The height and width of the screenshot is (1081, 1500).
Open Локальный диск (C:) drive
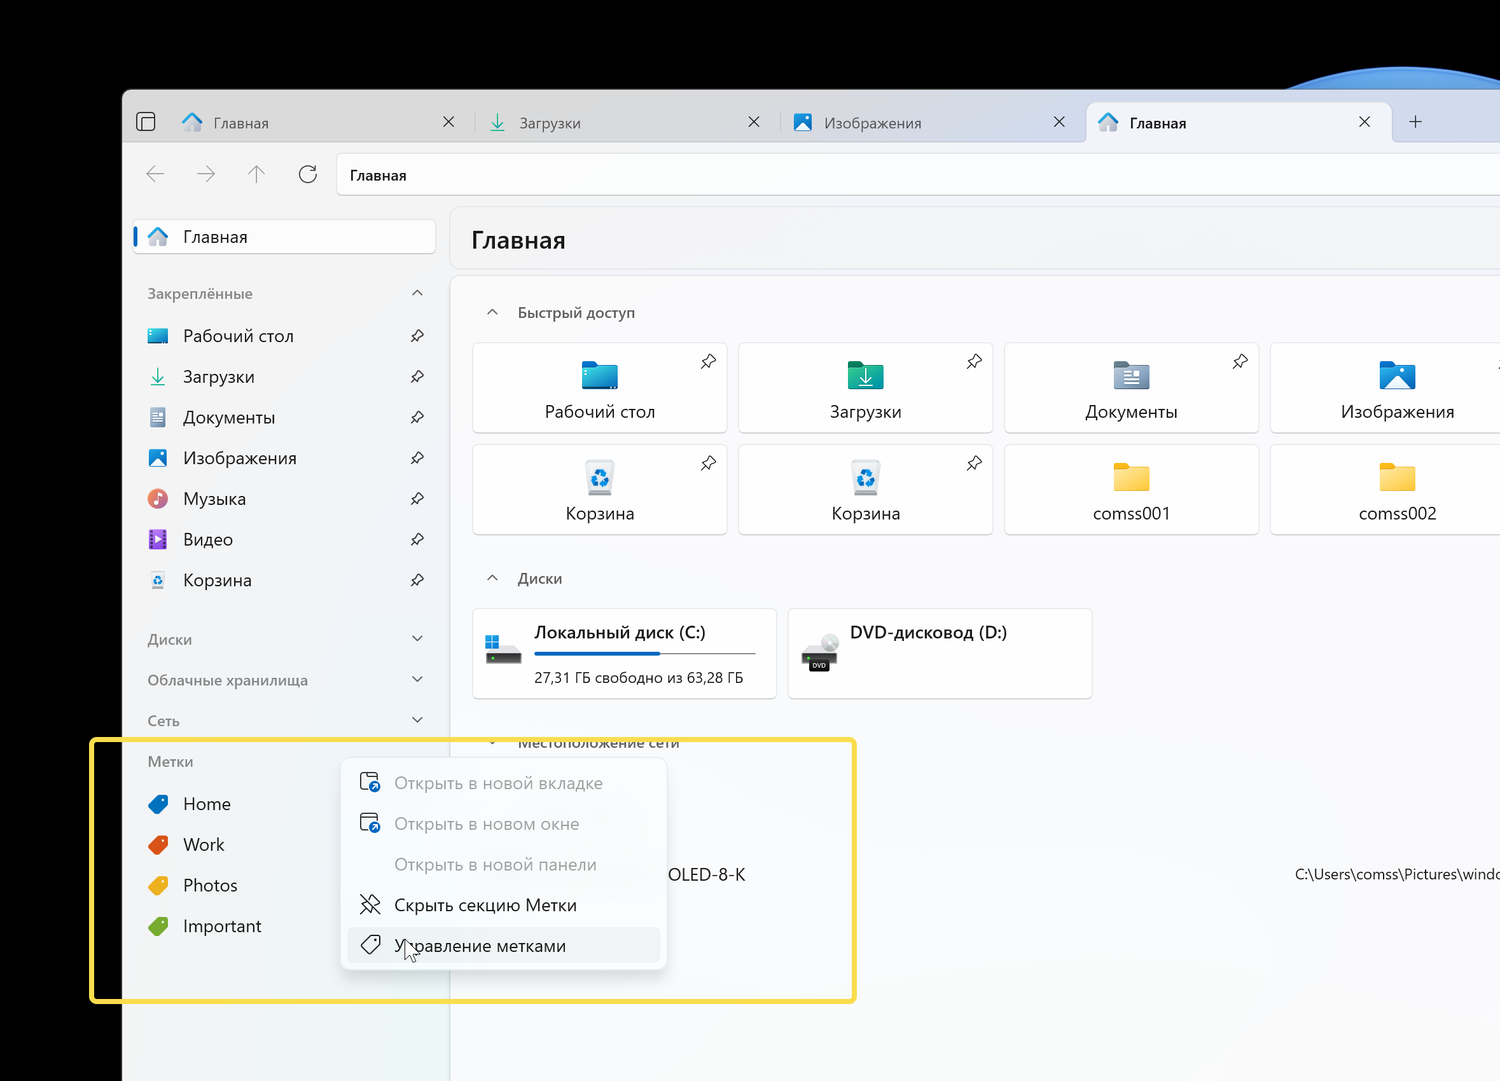[624, 653]
